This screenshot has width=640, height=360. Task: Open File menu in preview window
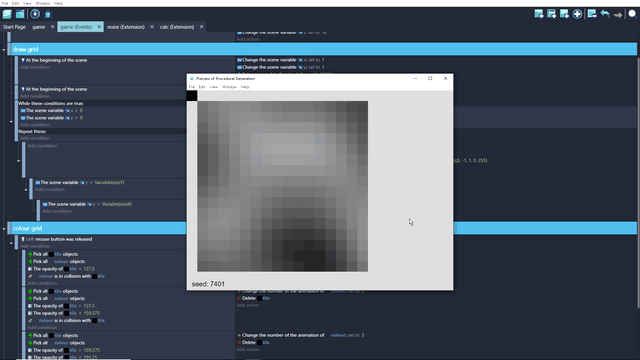tap(191, 87)
